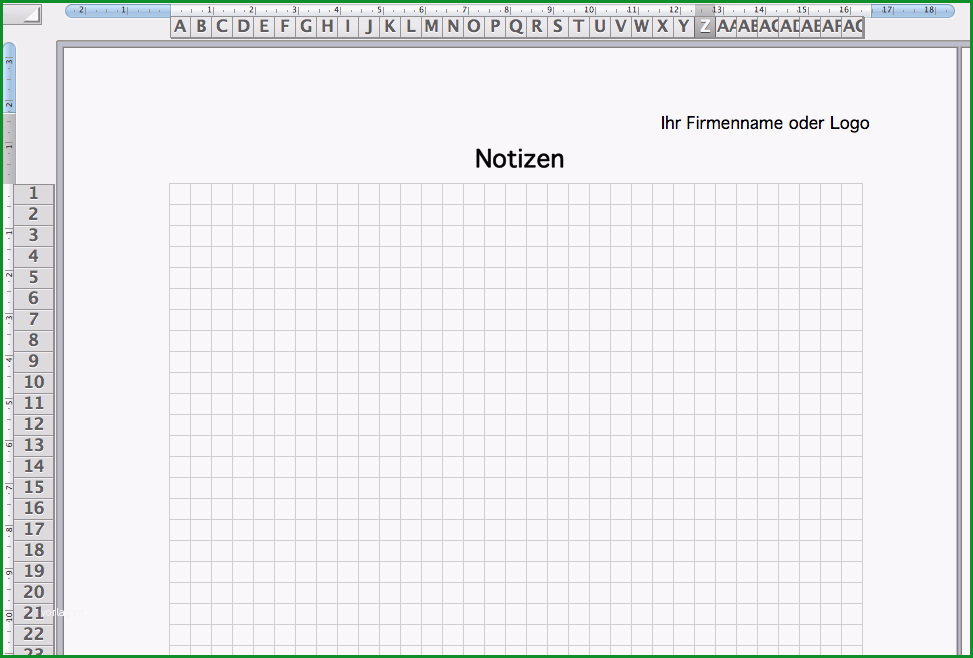Screen dimensions: 973x658
Task: Select row 5 header
Action: pos(34,277)
